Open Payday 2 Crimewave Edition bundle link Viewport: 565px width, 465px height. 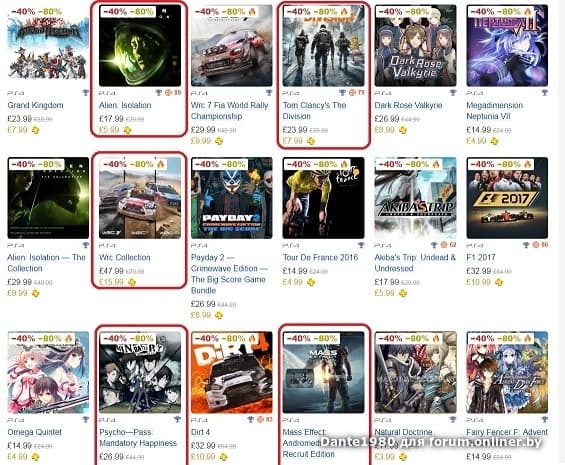(x=229, y=274)
